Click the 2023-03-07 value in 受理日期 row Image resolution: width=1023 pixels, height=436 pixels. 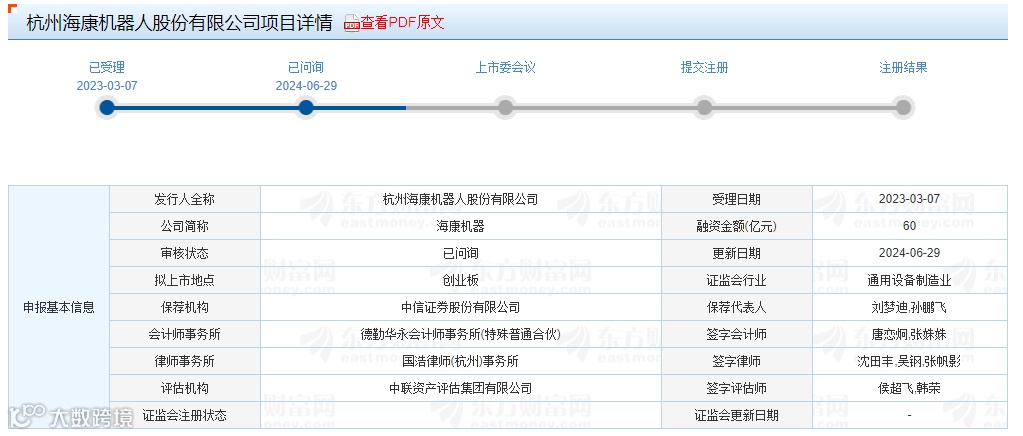pyautogui.click(x=909, y=199)
